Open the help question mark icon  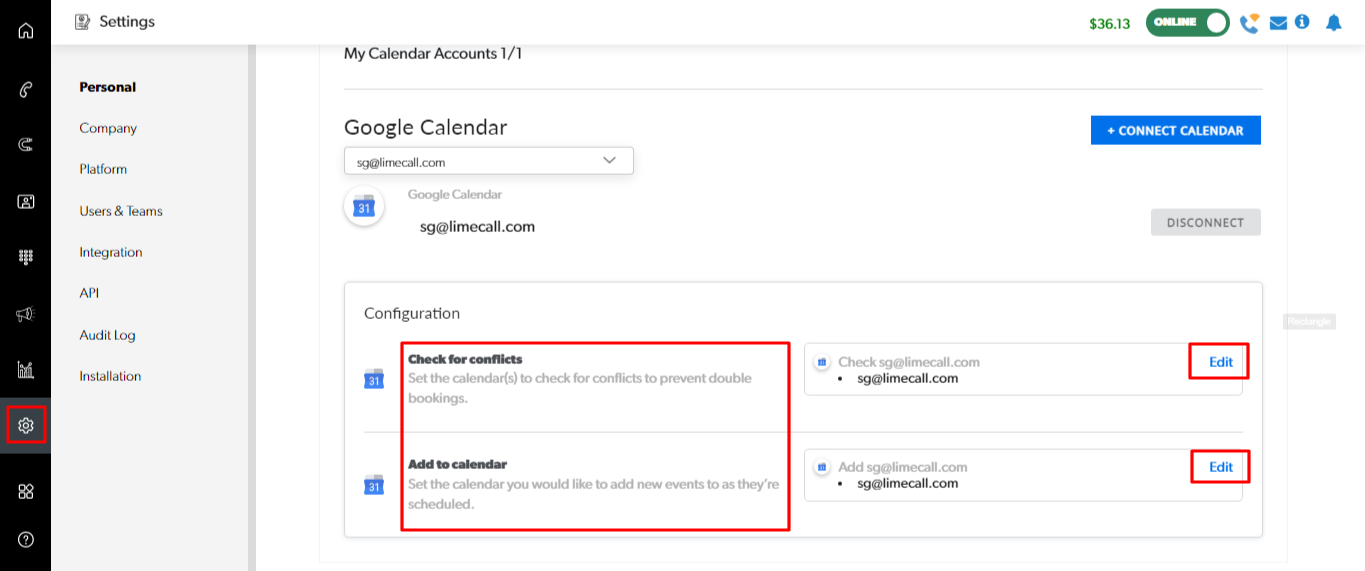[26, 539]
